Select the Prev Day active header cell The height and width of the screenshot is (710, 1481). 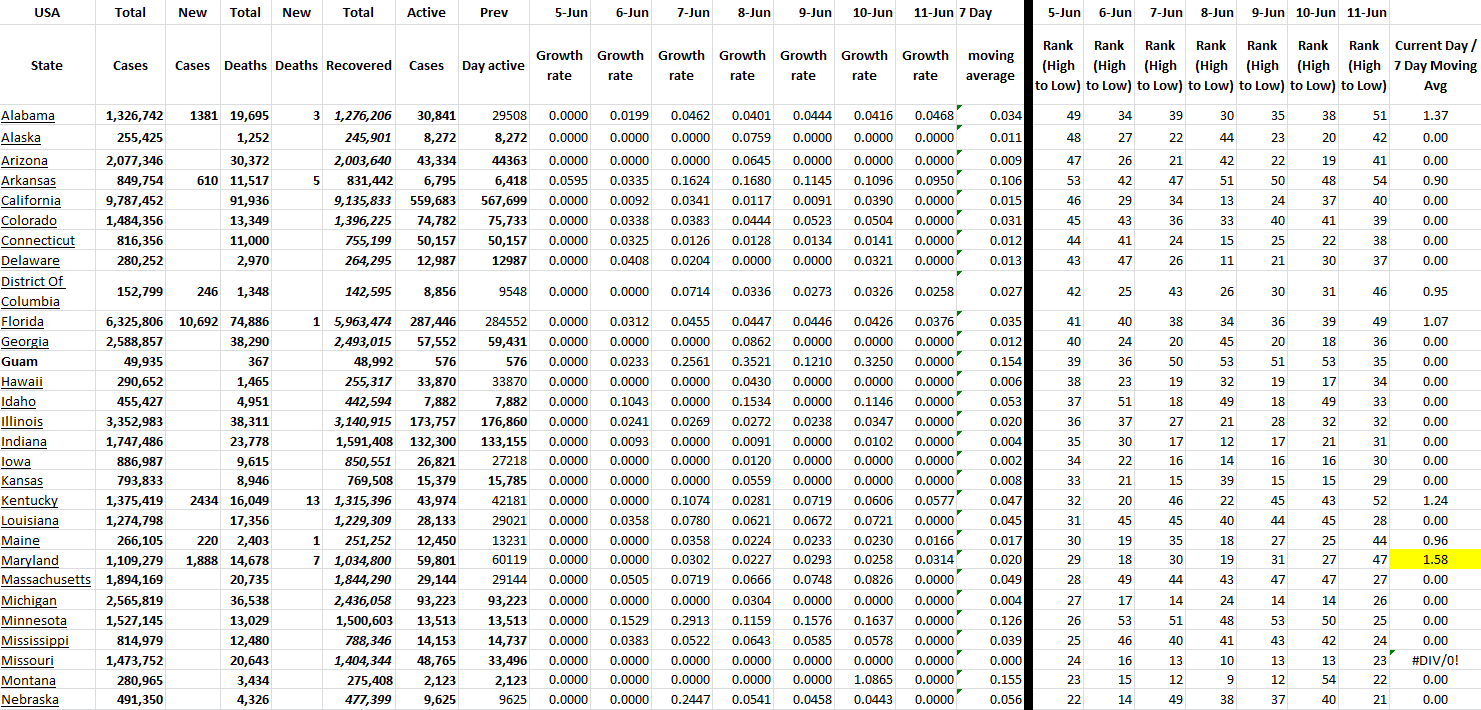[x=493, y=66]
